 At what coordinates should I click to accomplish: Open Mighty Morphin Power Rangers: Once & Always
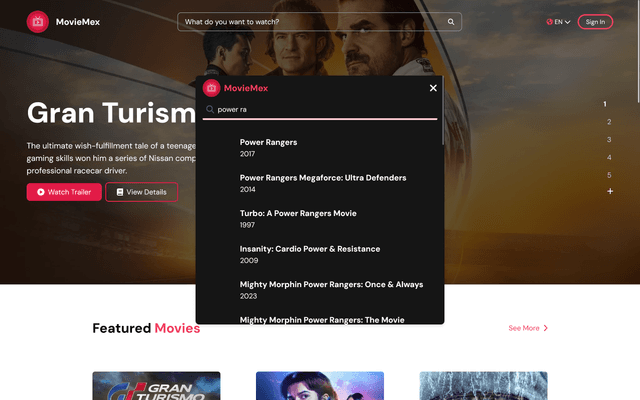(x=320, y=290)
